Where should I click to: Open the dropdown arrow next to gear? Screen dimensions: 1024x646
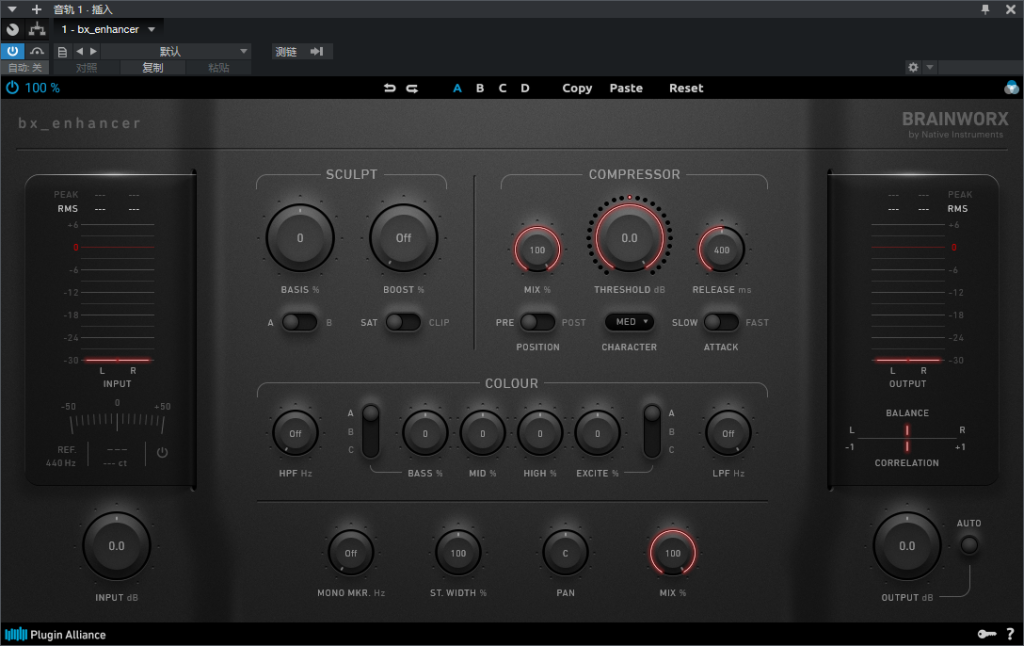930,67
